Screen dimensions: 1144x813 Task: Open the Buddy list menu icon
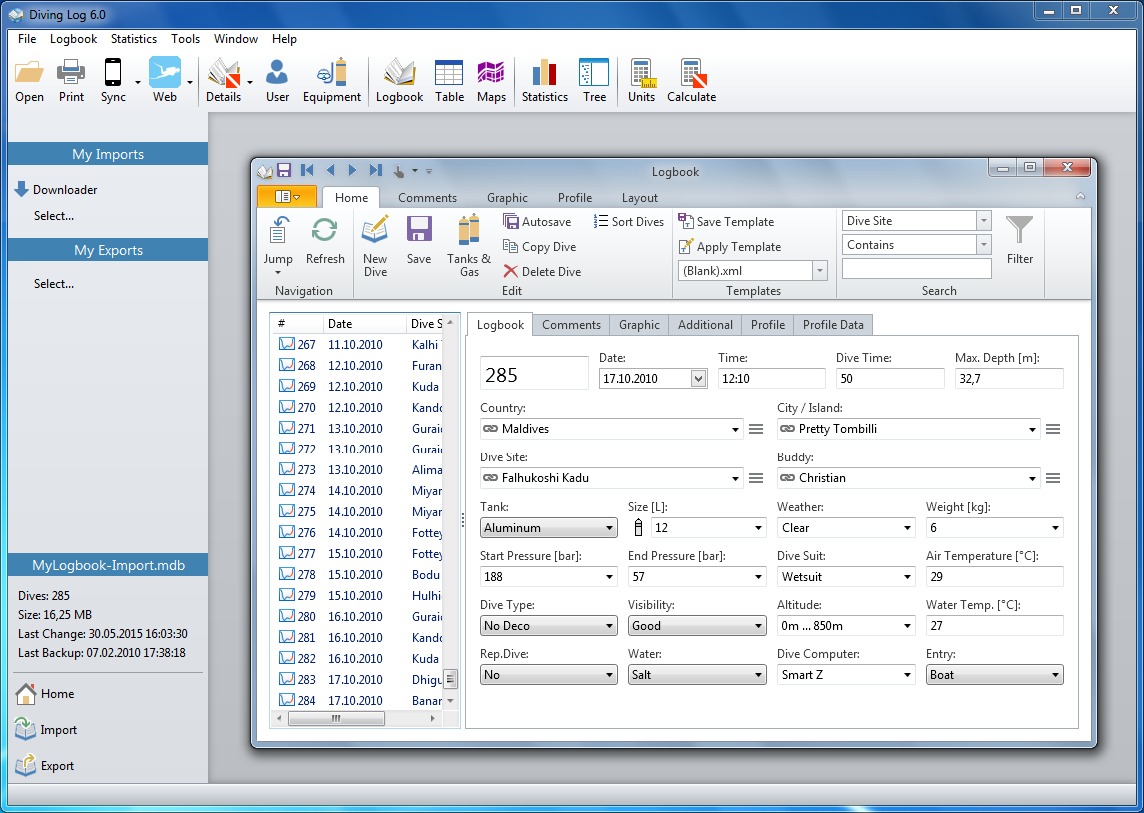[x=1053, y=478]
